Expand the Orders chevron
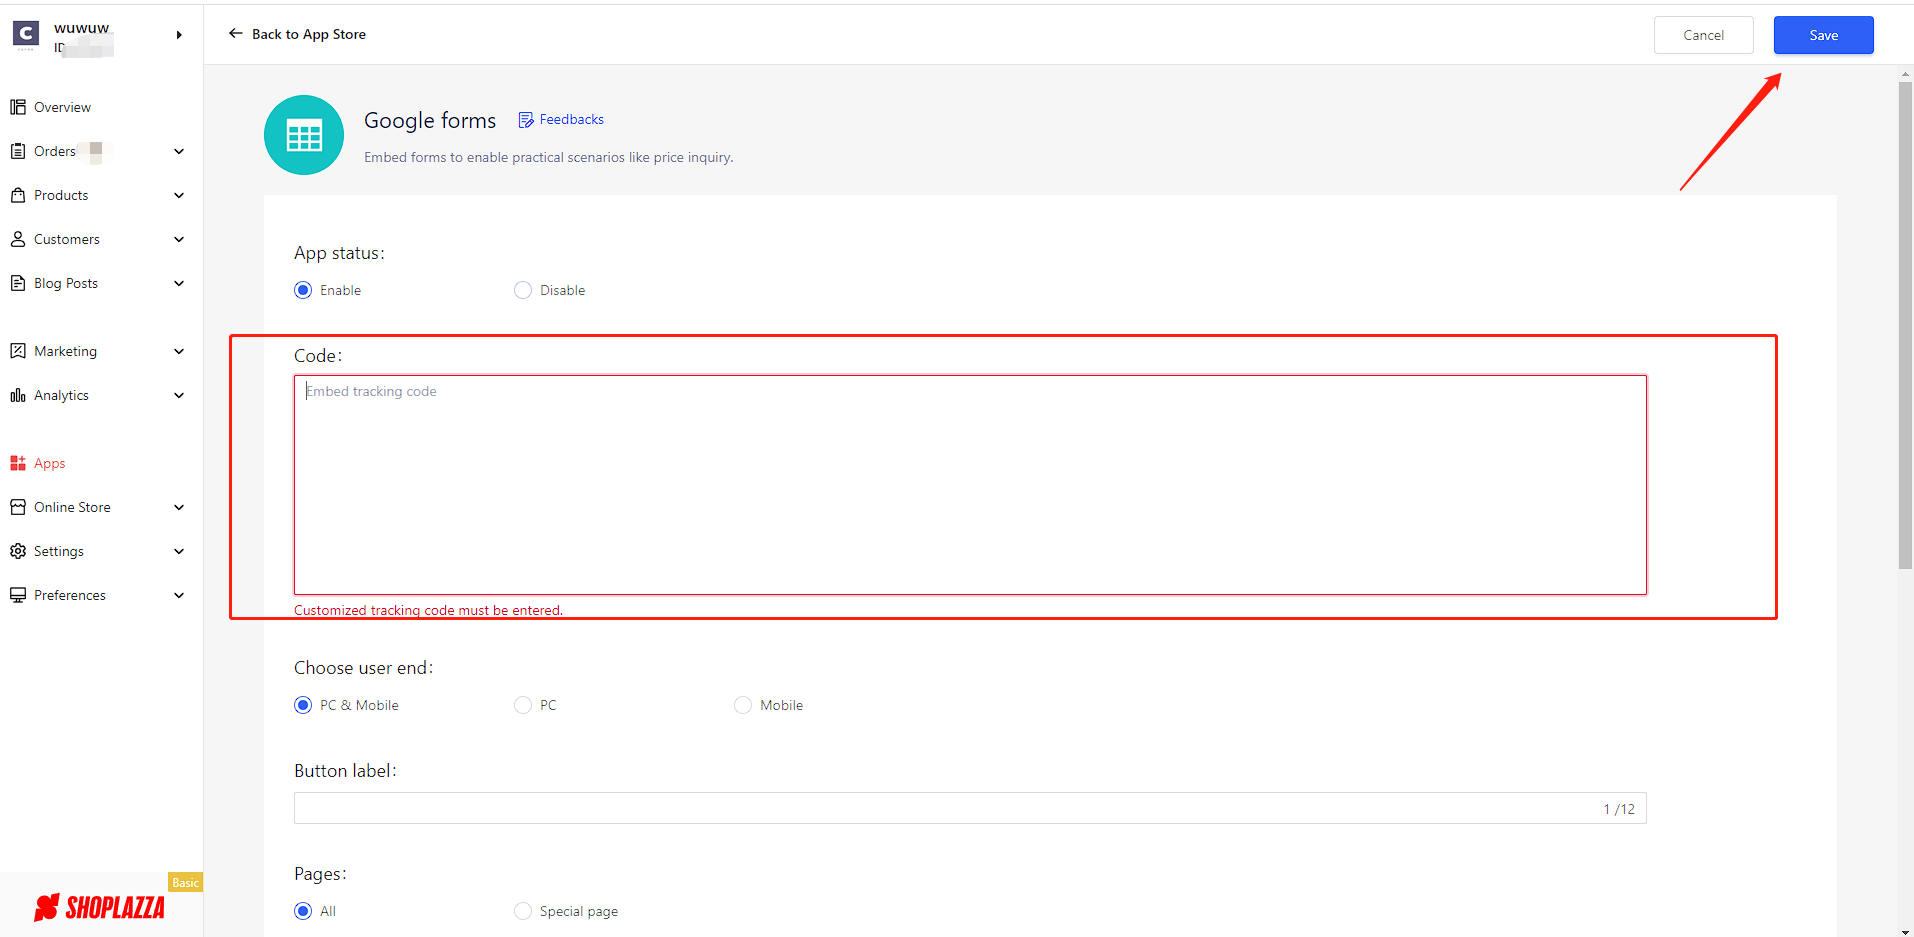Image resolution: width=1914 pixels, height=937 pixels. tap(179, 151)
